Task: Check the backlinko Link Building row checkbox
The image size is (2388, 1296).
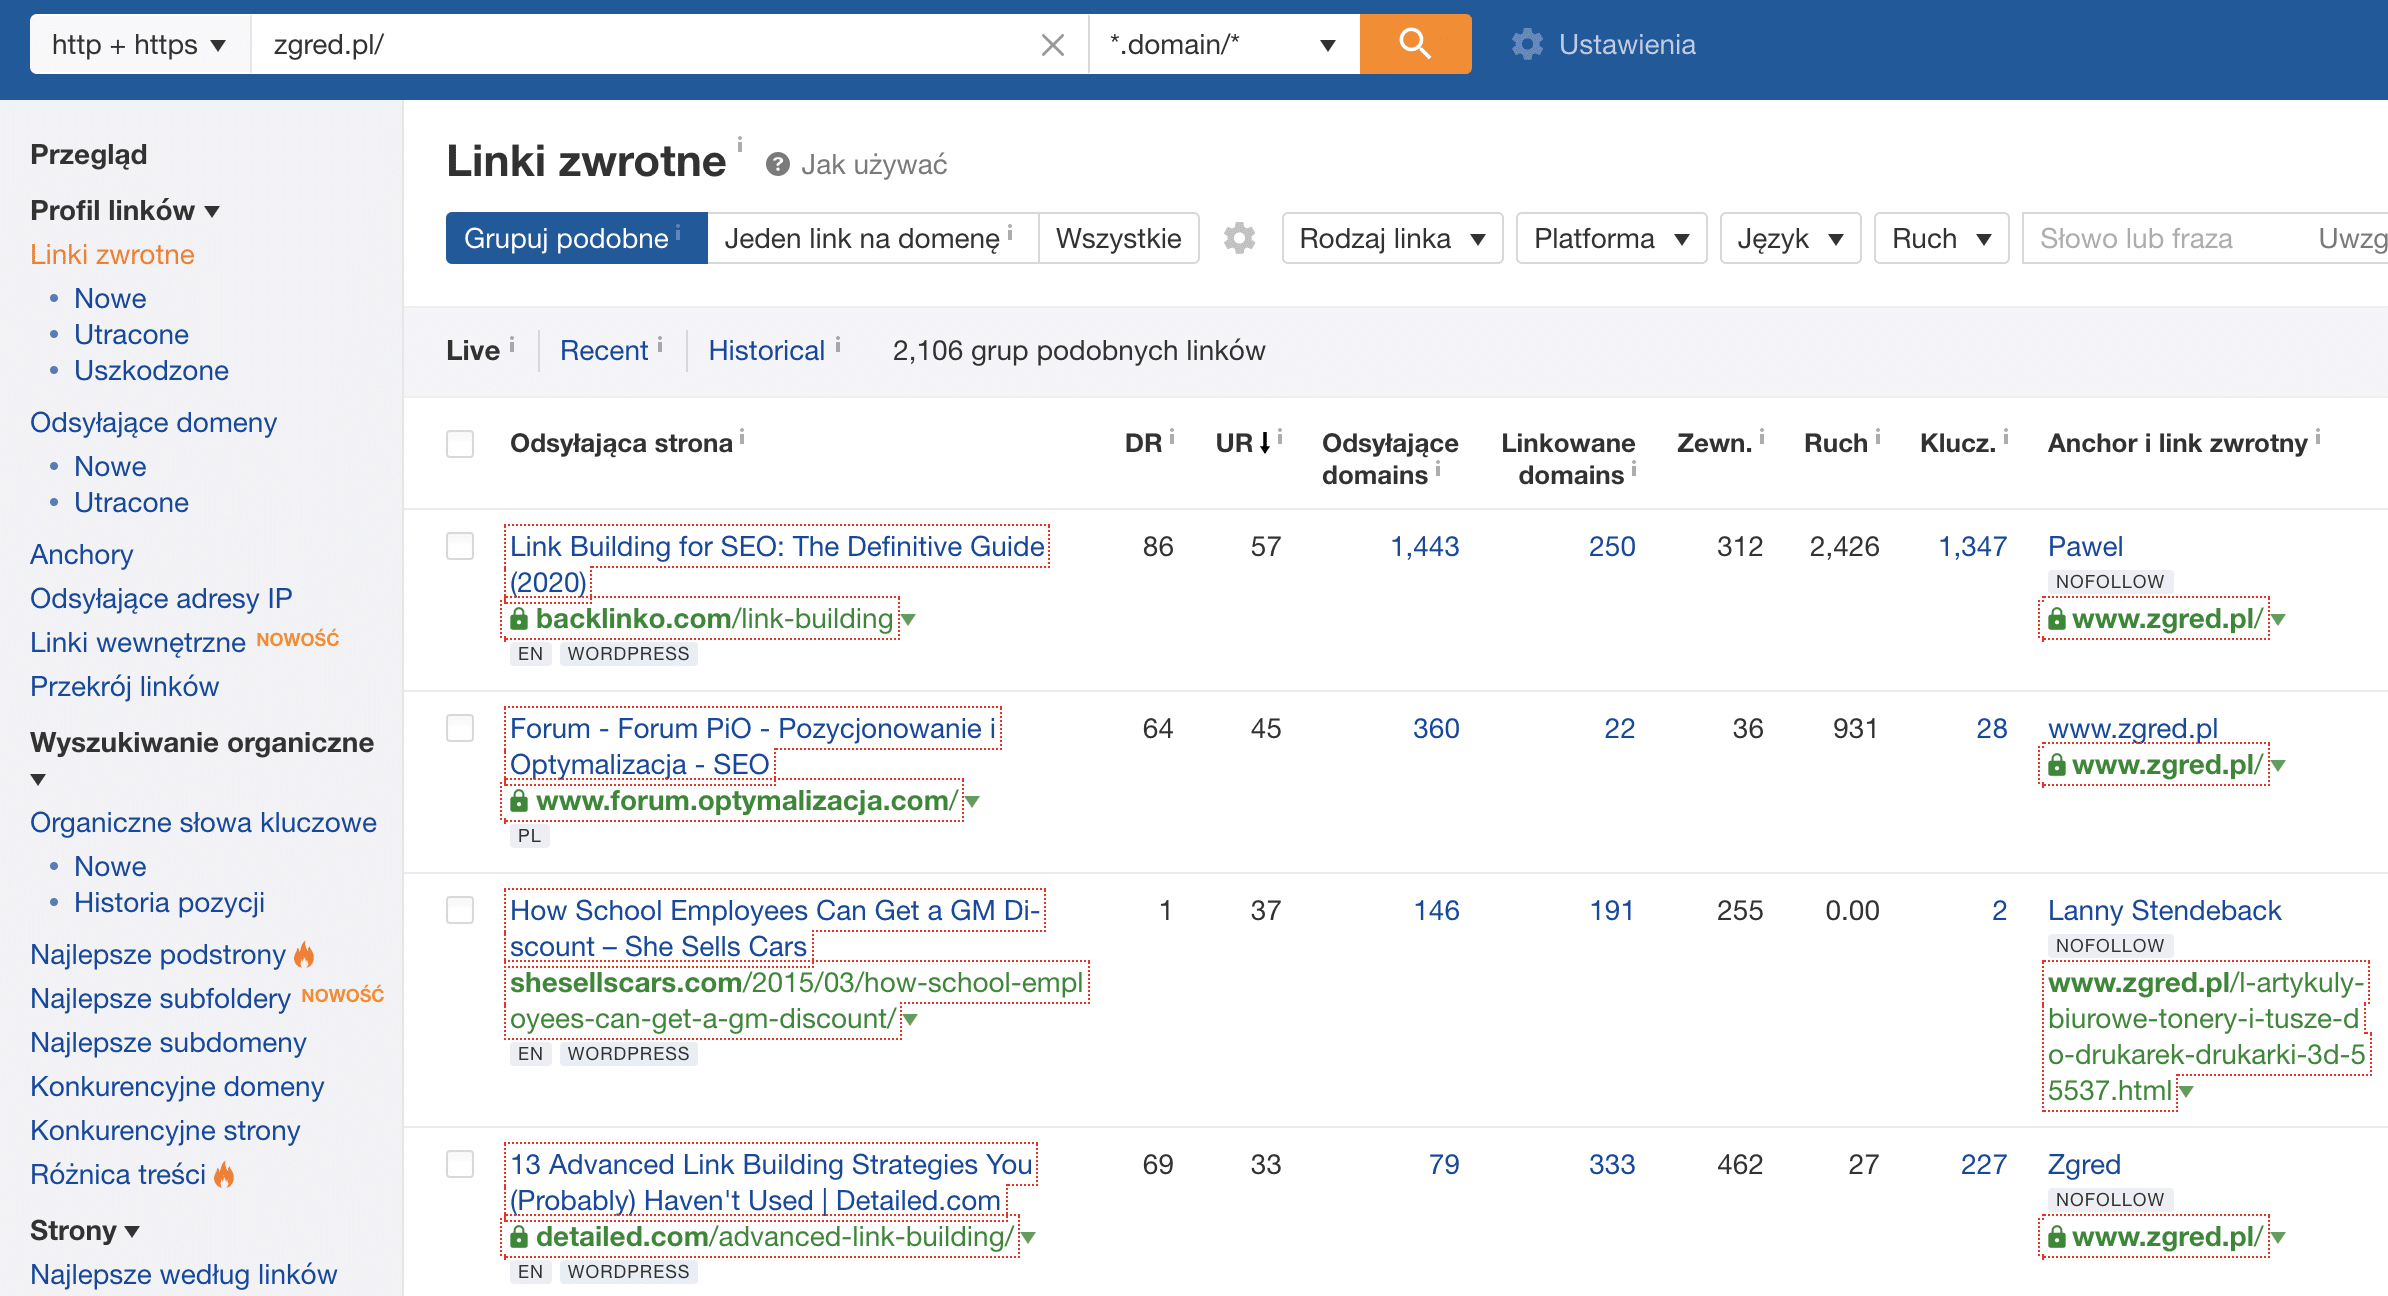Action: pyautogui.click(x=460, y=546)
